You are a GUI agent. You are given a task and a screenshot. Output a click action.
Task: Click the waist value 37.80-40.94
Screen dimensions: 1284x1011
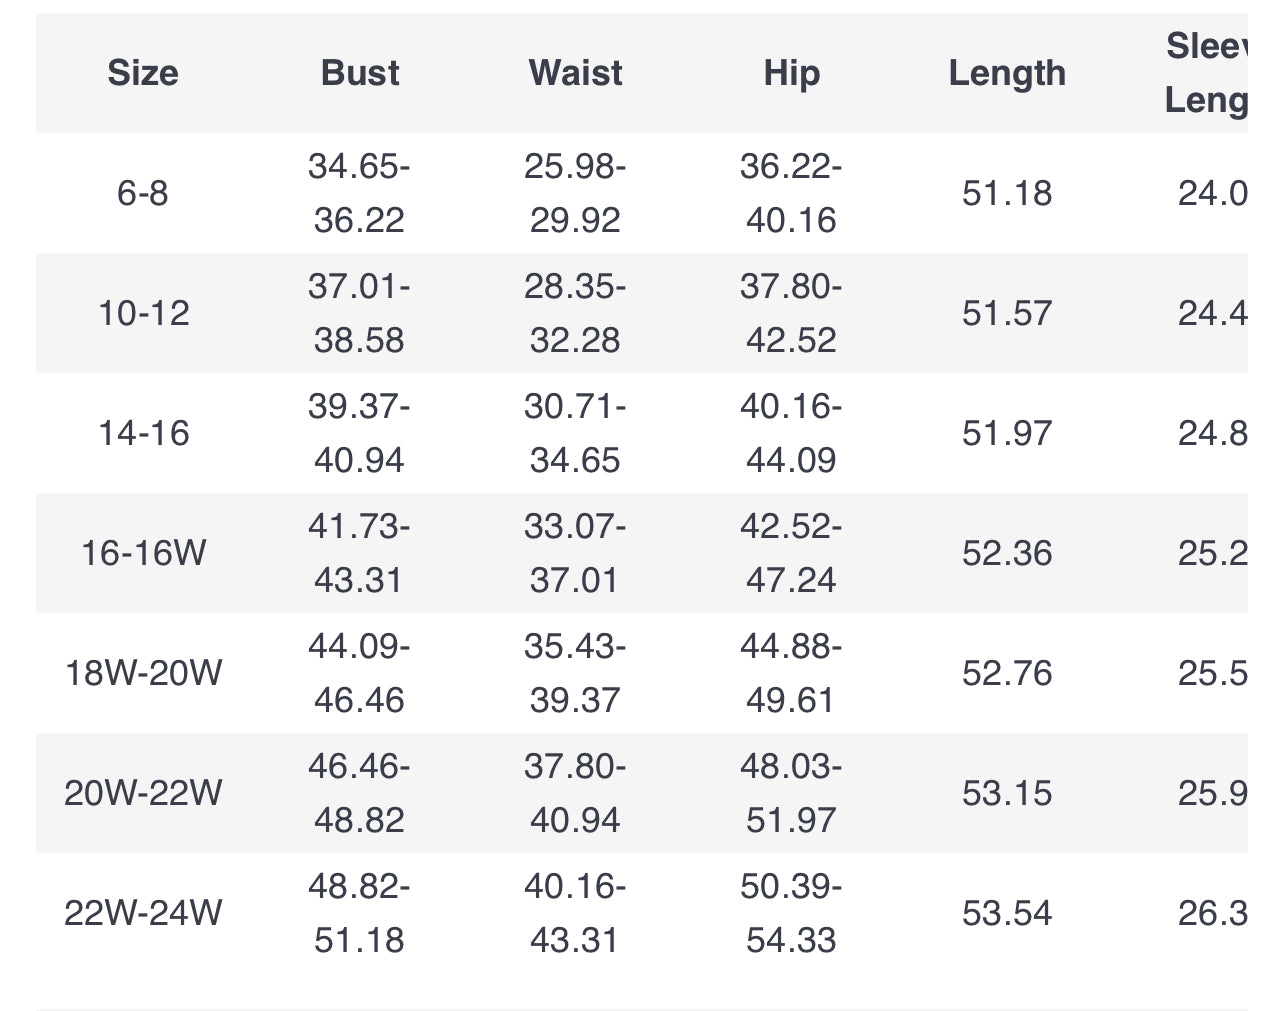575,793
